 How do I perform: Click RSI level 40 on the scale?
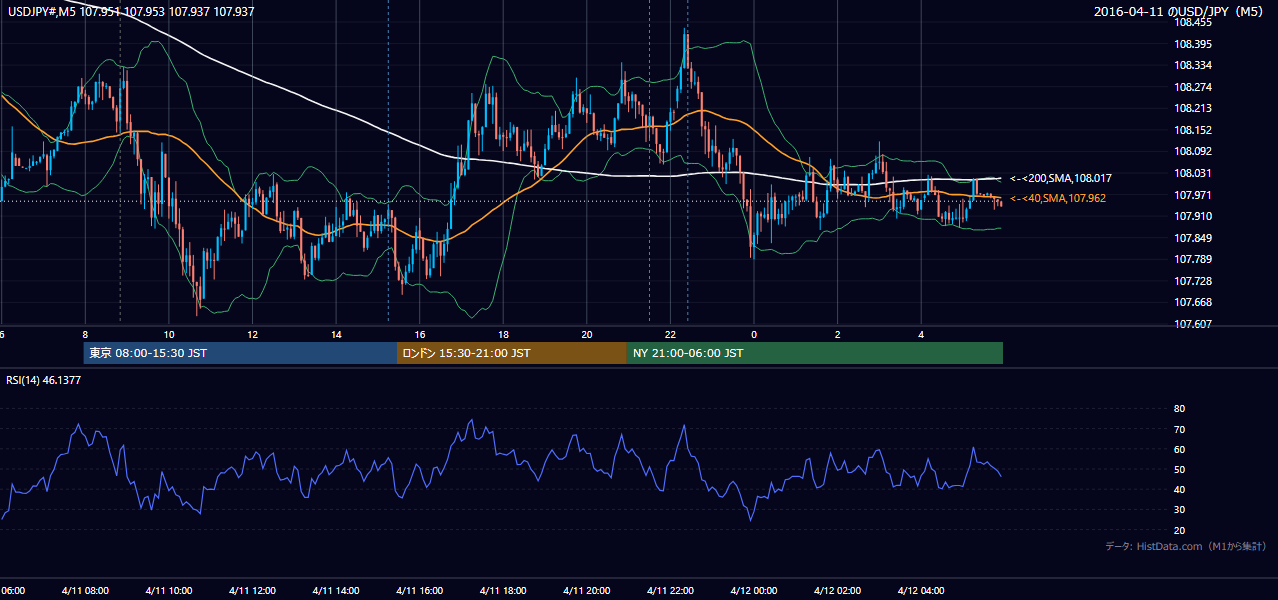pyautogui.click(x=1179, y=490)
